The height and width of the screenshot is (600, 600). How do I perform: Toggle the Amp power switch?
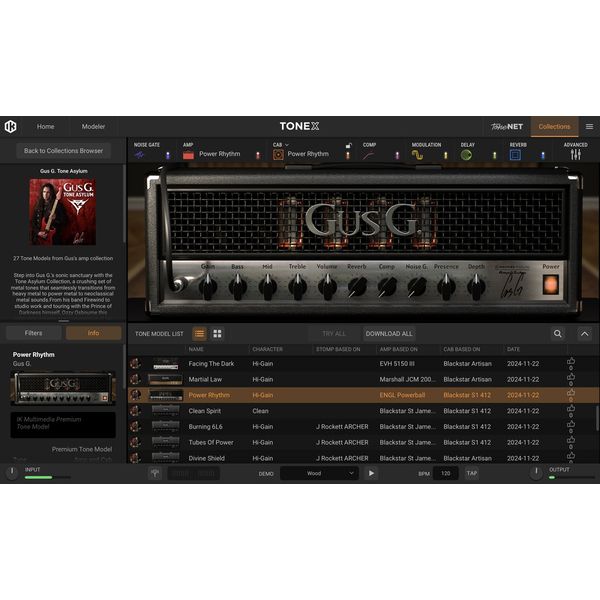pyautogui.click(x=258, y=155)
